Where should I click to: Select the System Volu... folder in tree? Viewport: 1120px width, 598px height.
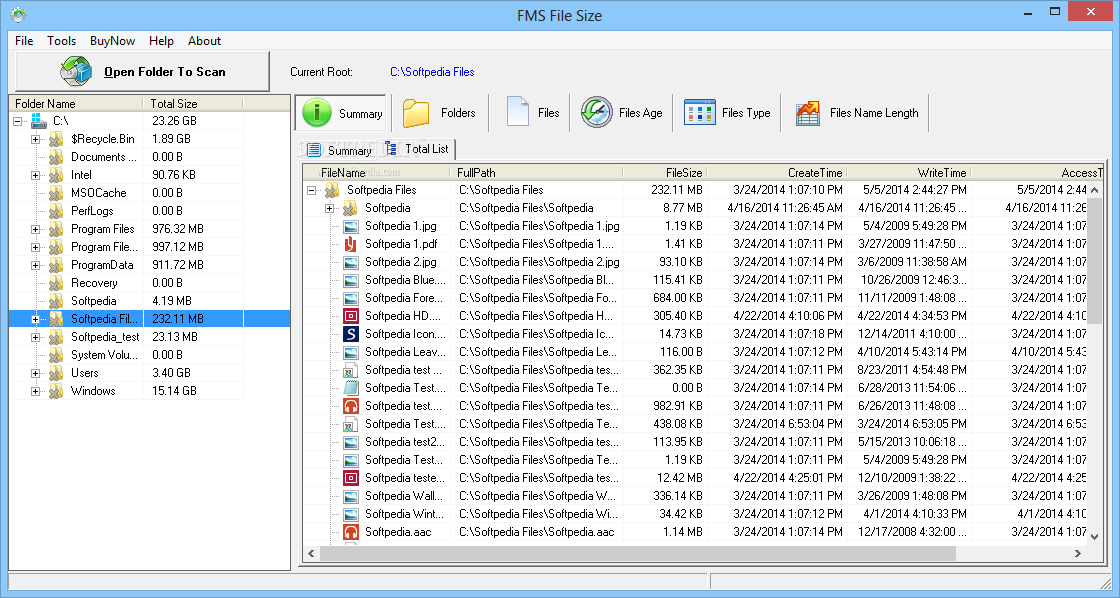(105, 355)
